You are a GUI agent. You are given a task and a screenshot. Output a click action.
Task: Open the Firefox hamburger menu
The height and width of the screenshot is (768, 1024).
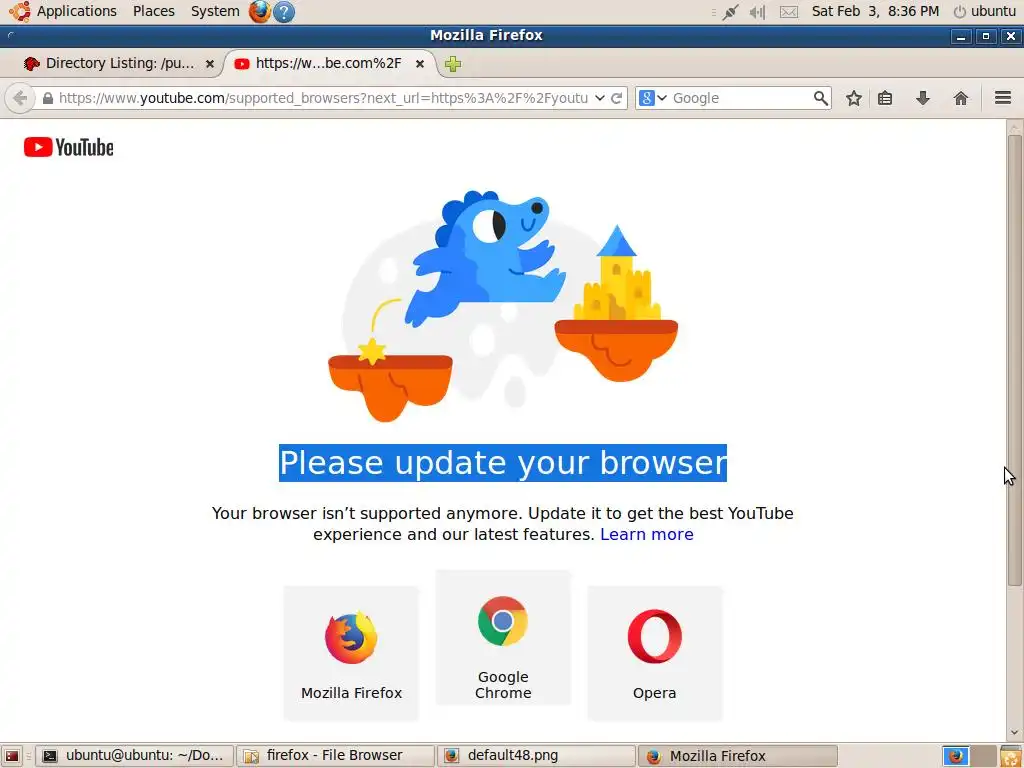pyautogui.click(x=1003, y=98)
